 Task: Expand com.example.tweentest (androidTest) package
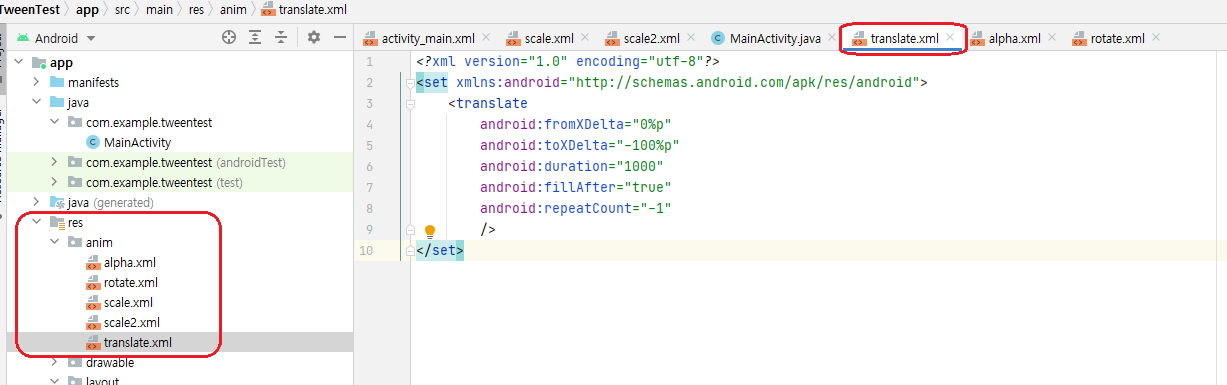click(55, 162)
